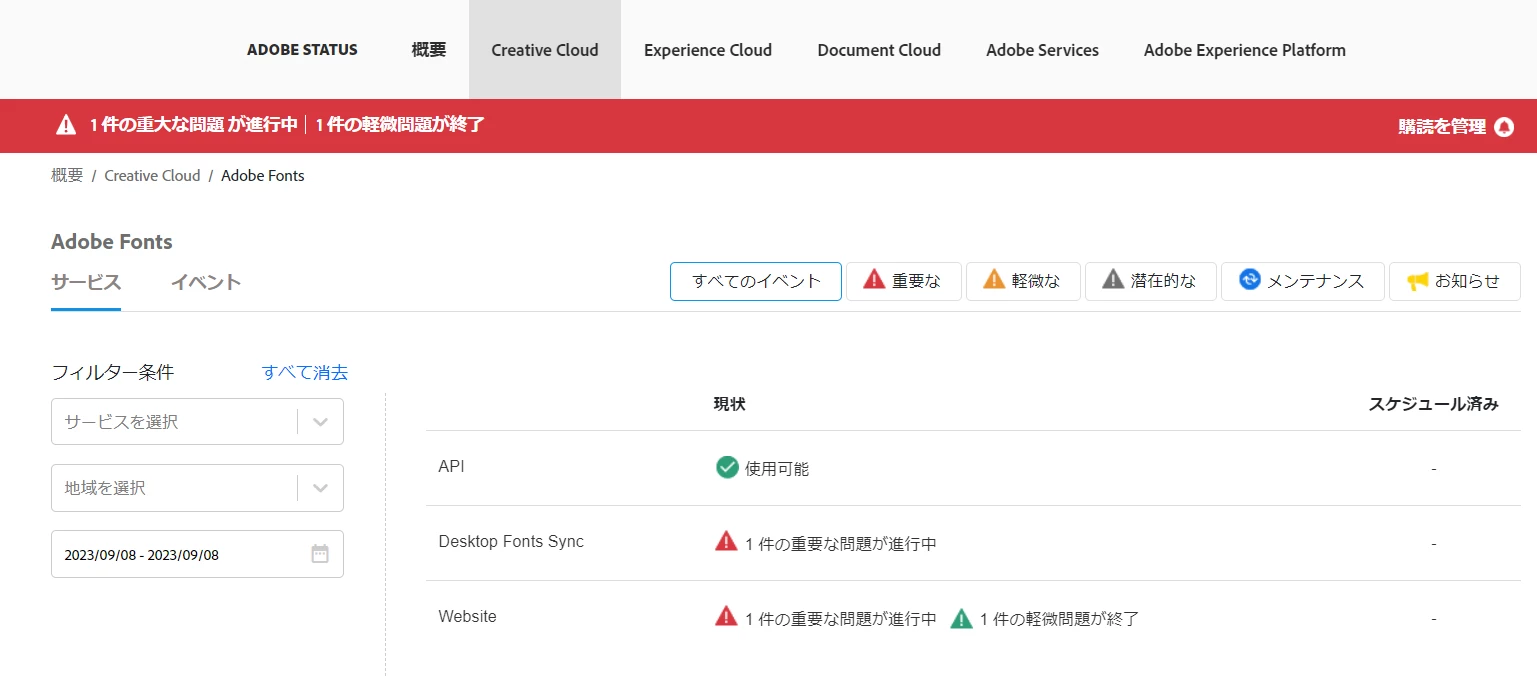The height and width of the screenshot is (676, 1537).
Task: Switch to Experience Cloud tab
Action: (x=708, y=50)
